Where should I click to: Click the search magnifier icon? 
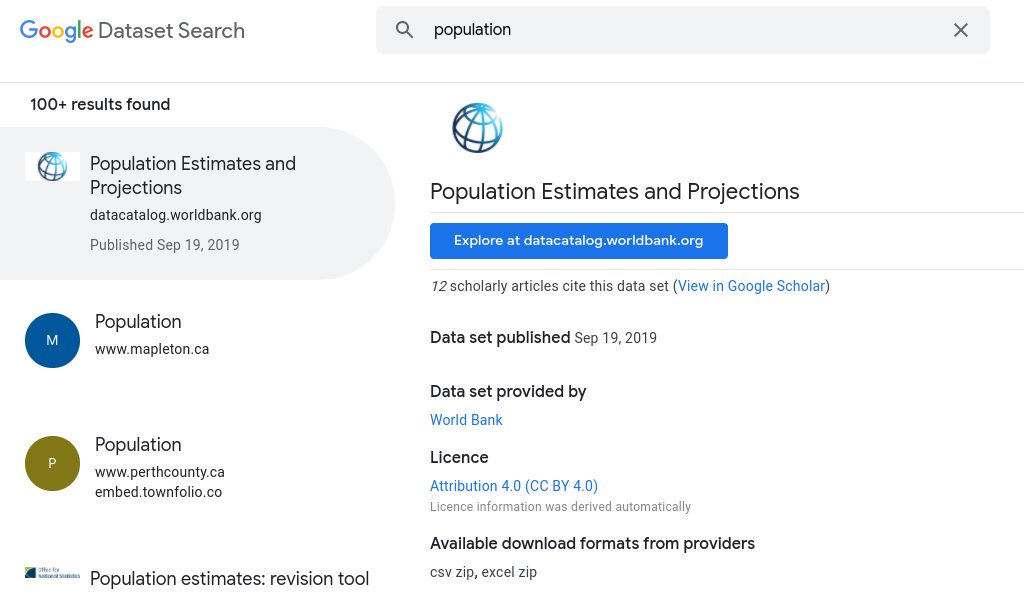click(x=405, y=30)
